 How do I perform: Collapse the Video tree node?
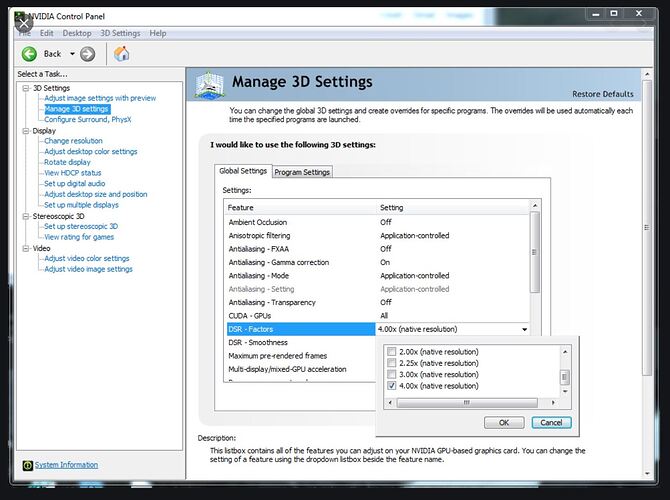[26, 248]
